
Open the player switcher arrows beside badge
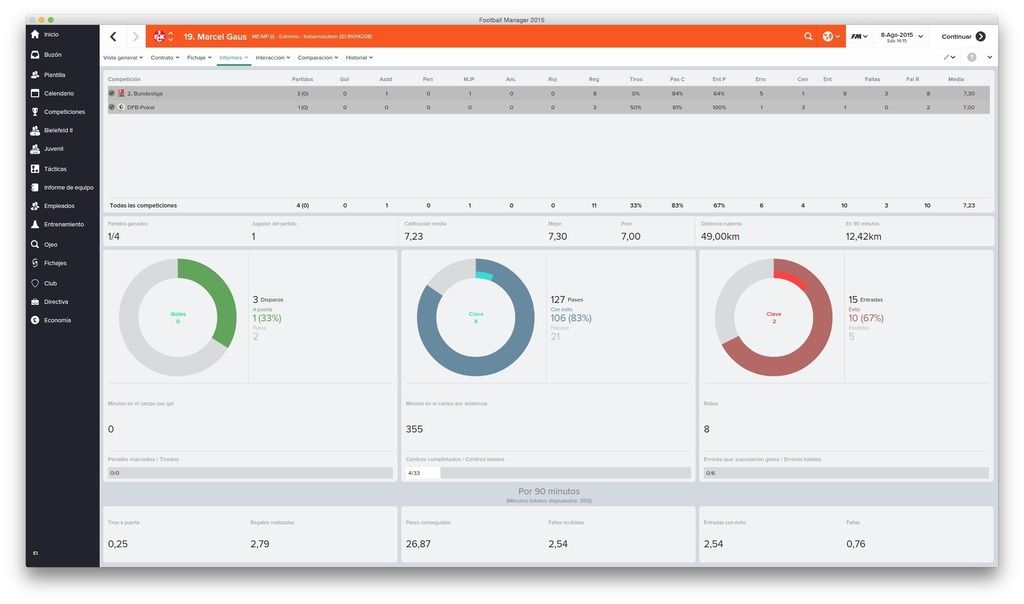point(170,37)
